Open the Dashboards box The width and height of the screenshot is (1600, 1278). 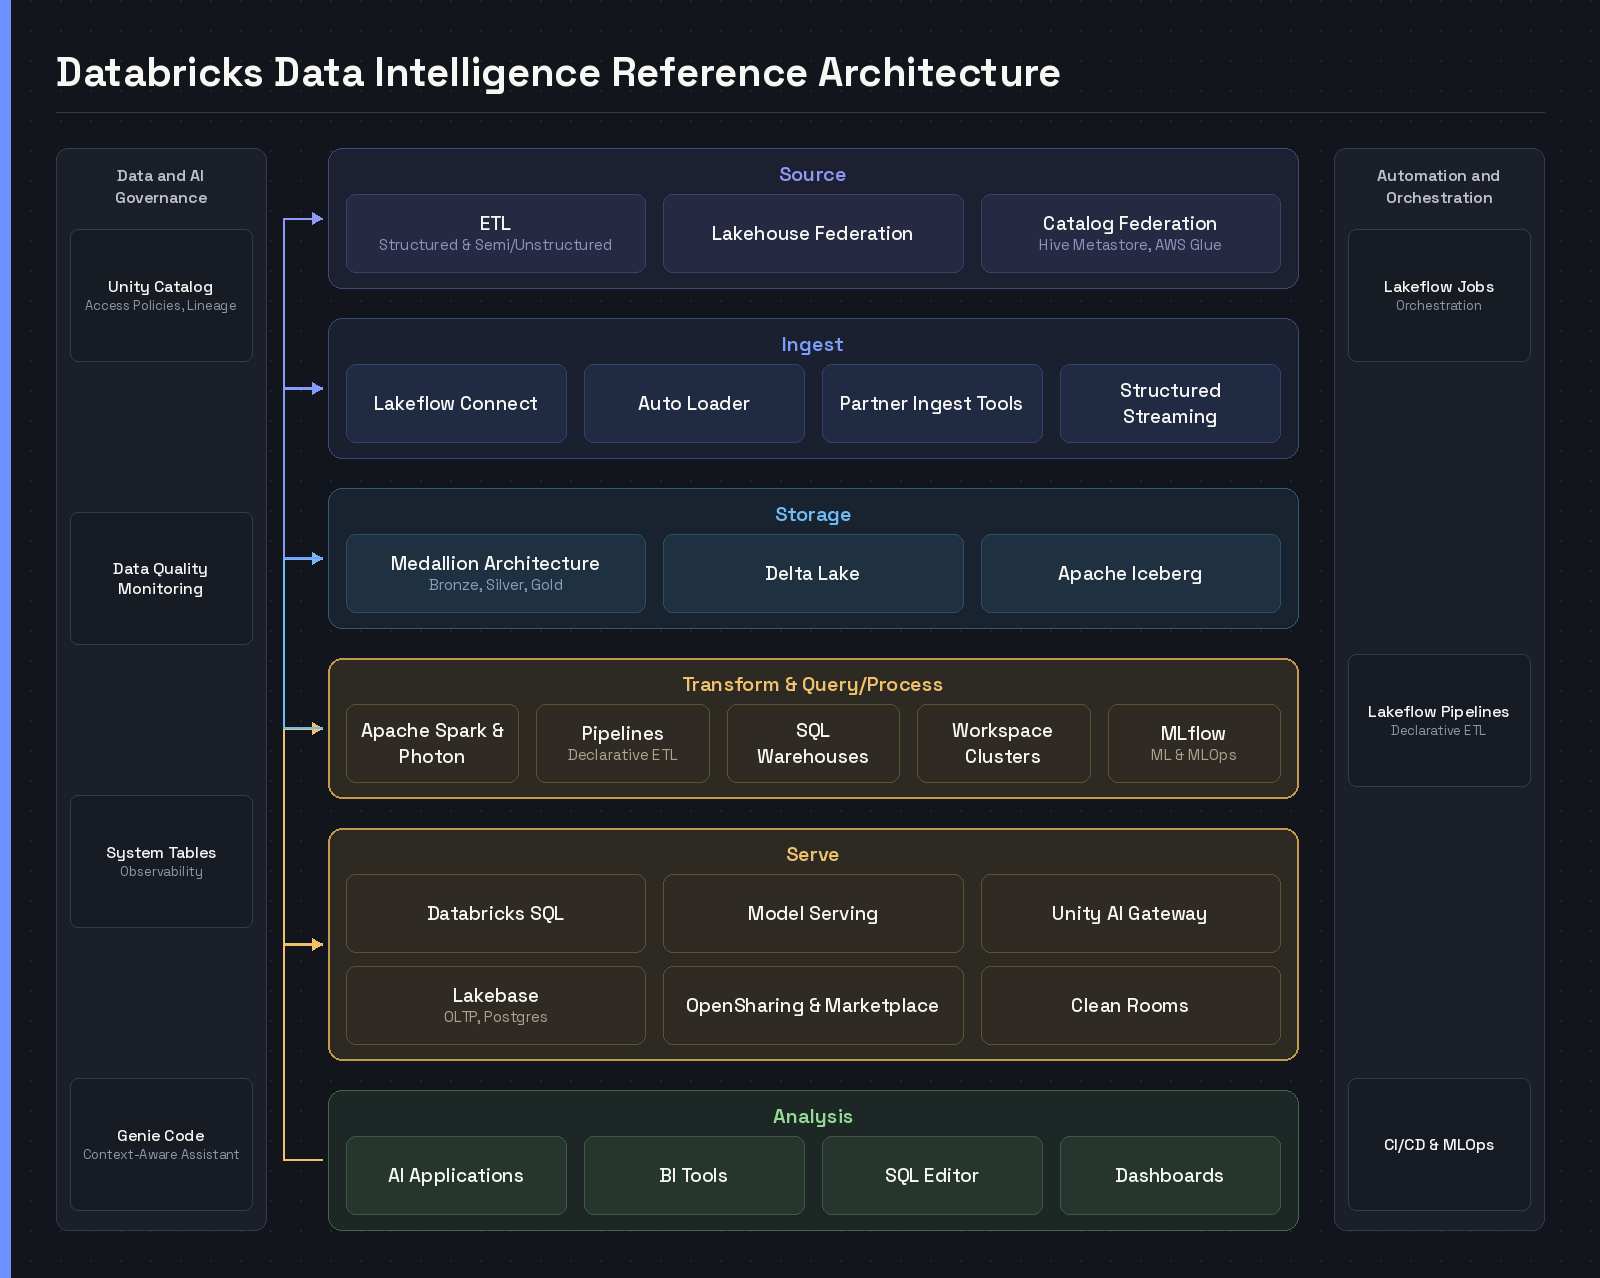[1170, 1175]
